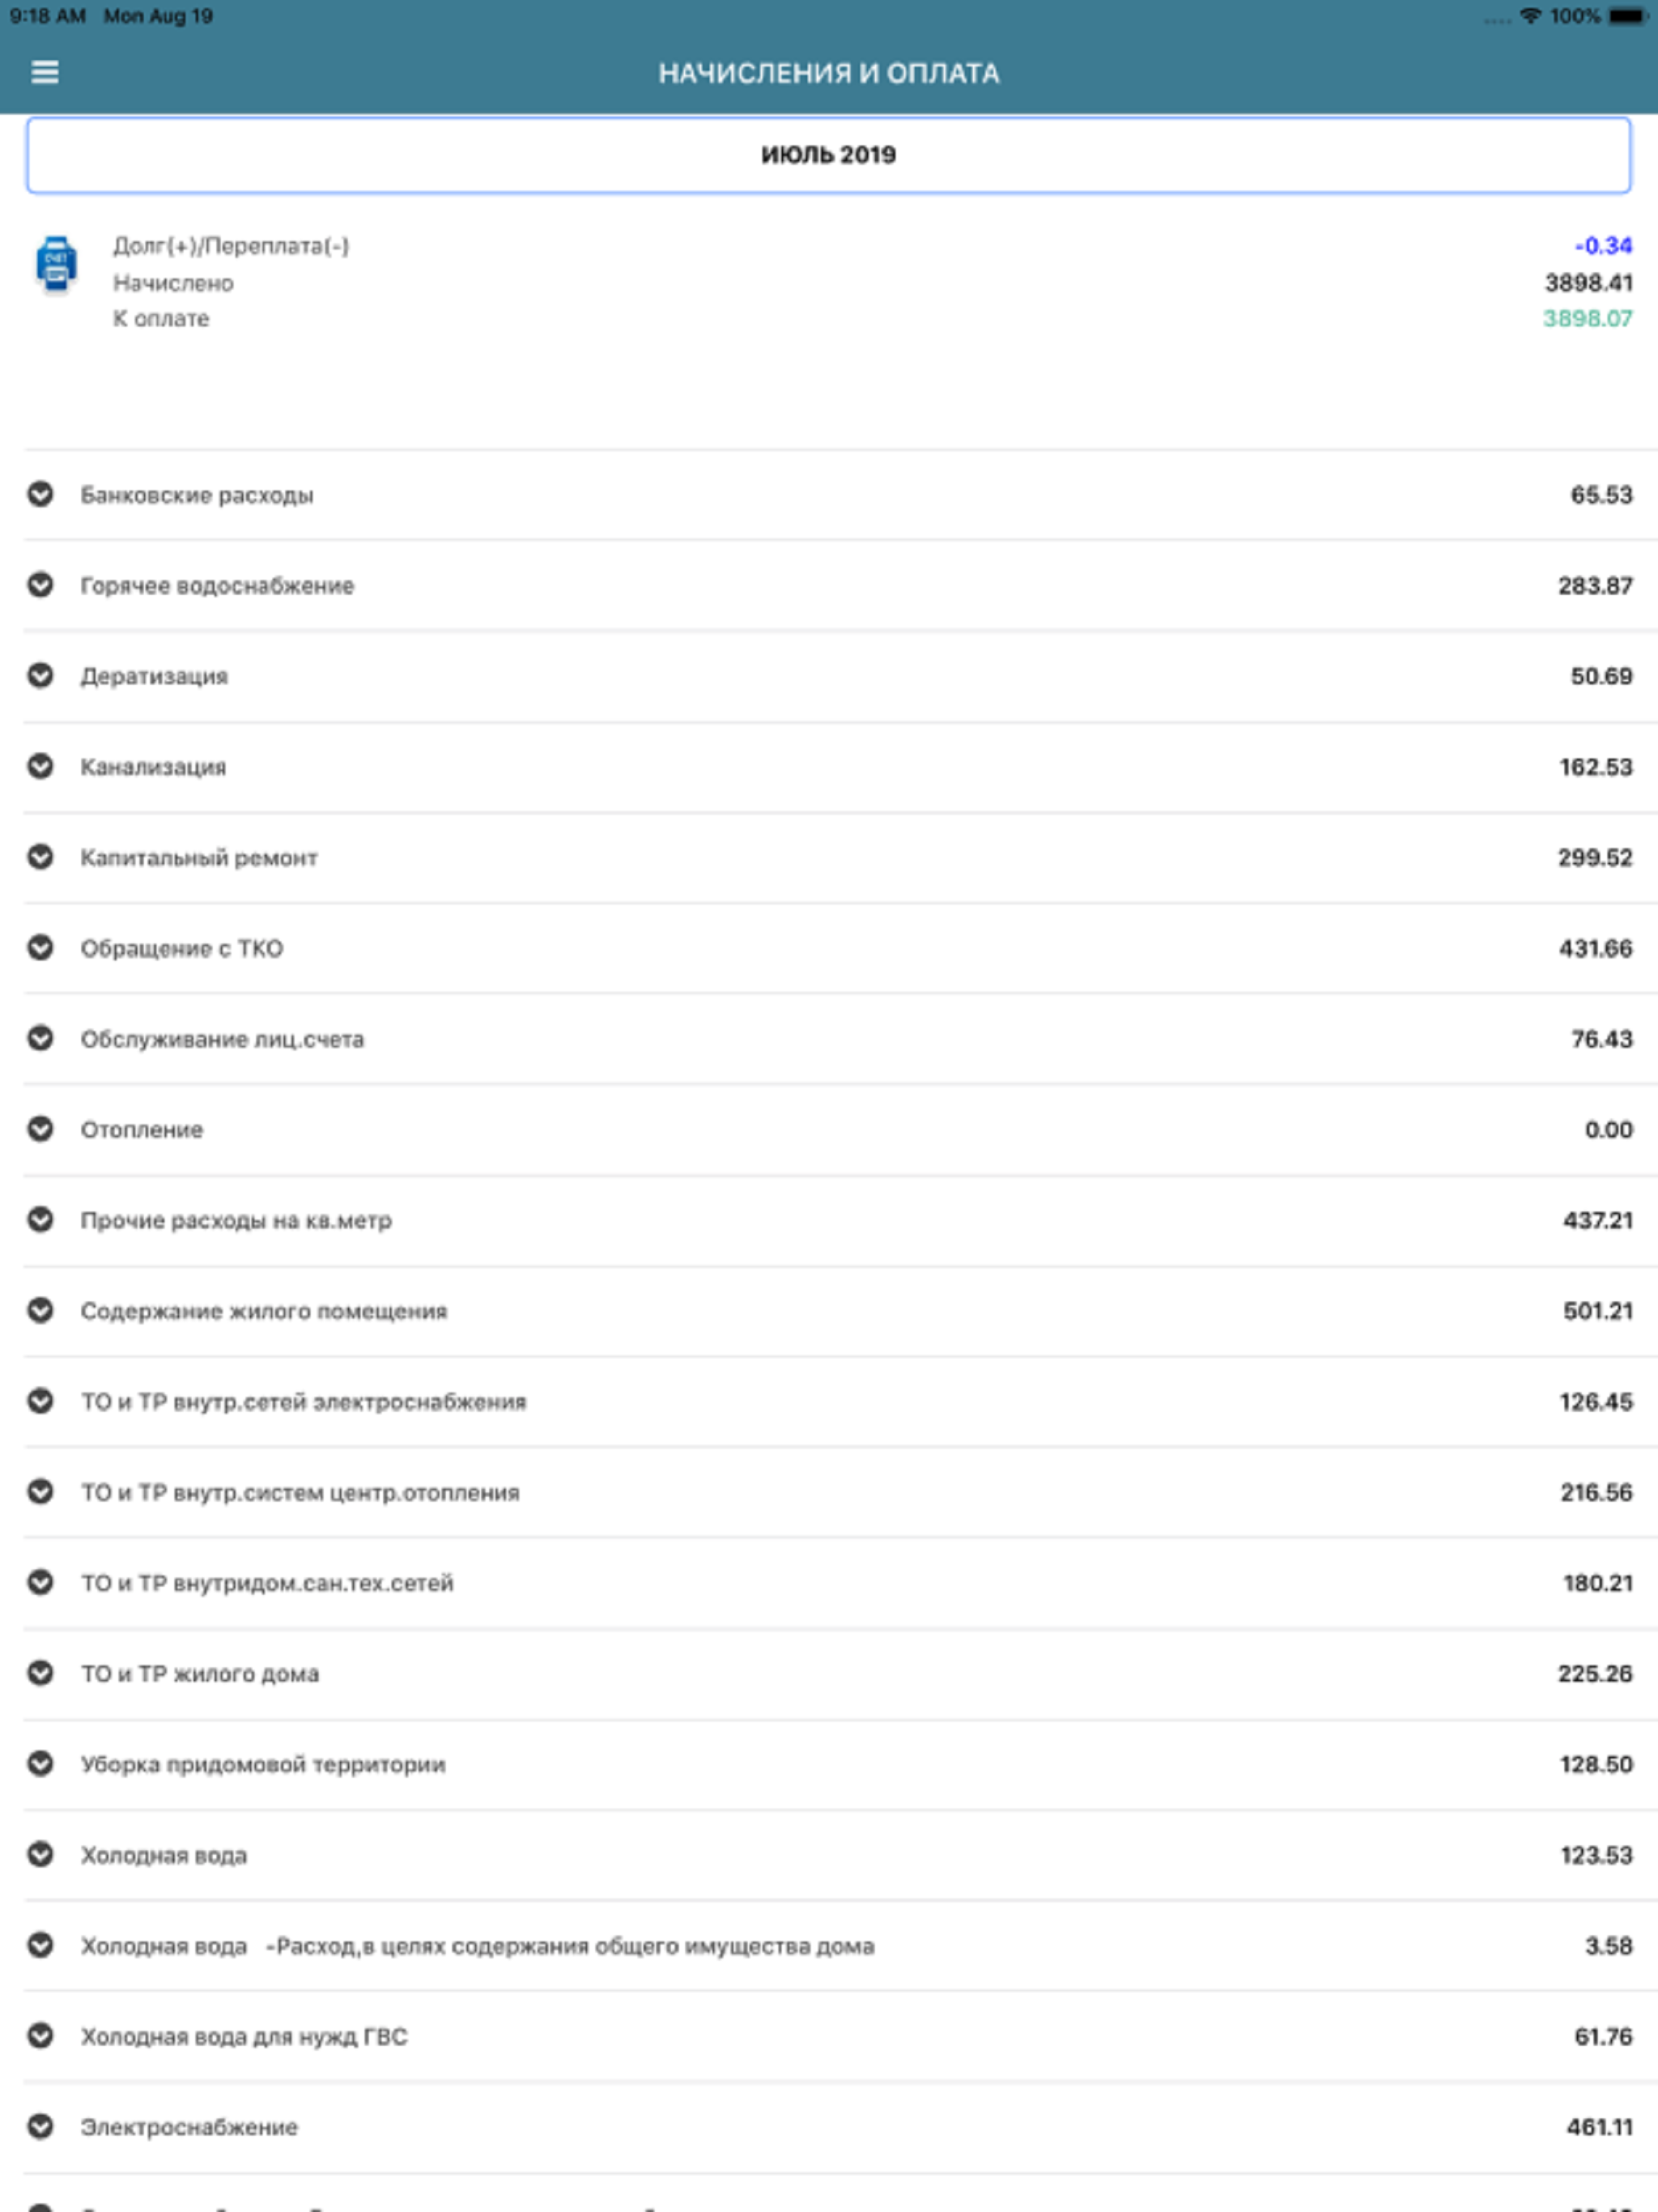Viewport: 1658px width, 2212px height.
Task: Tap the blue bill receipt icon
Action: click(56, 265)
